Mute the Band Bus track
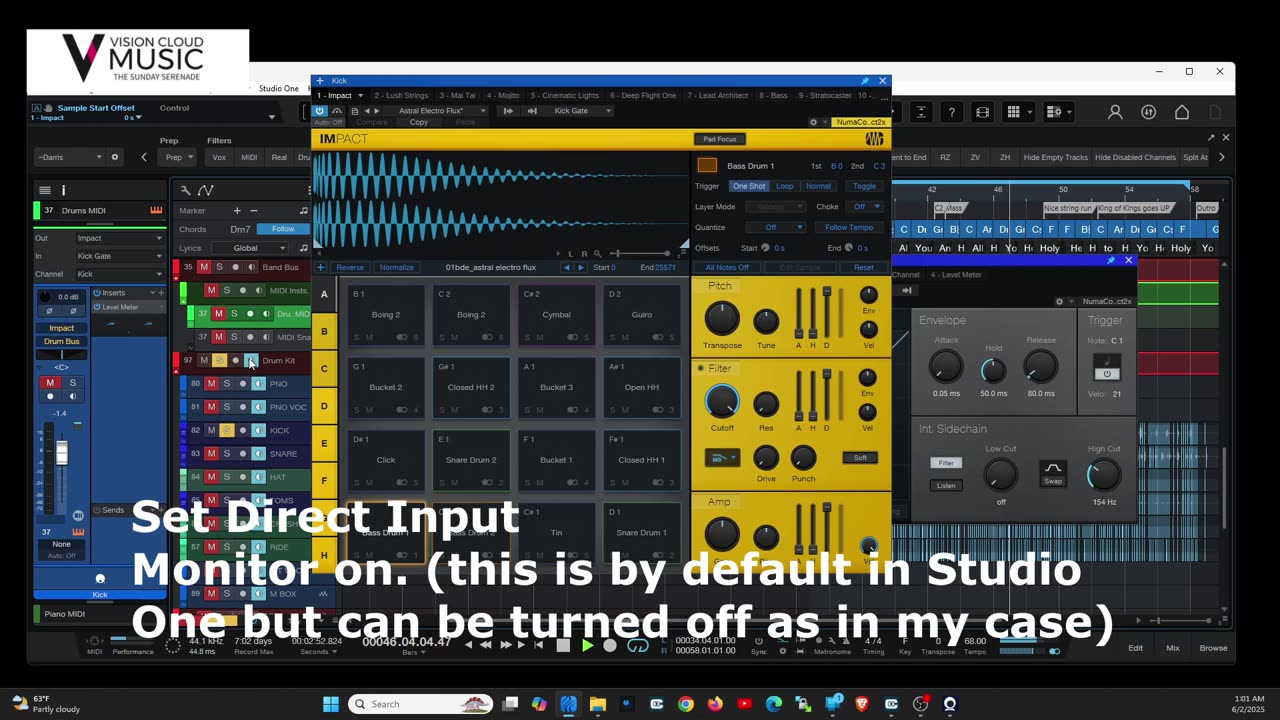The image size is (1280, 720). [x=204, y=267]
